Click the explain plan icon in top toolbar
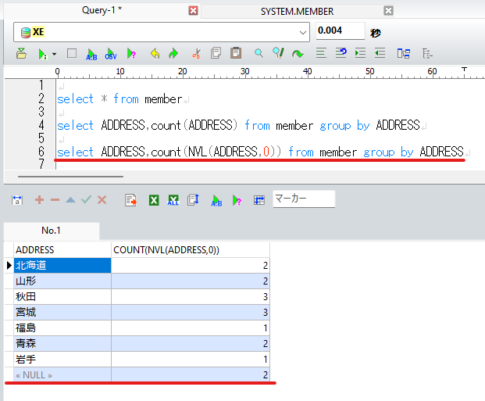This screenshot has width=485, height=401. pyautogui.click(x=131, y=54)
